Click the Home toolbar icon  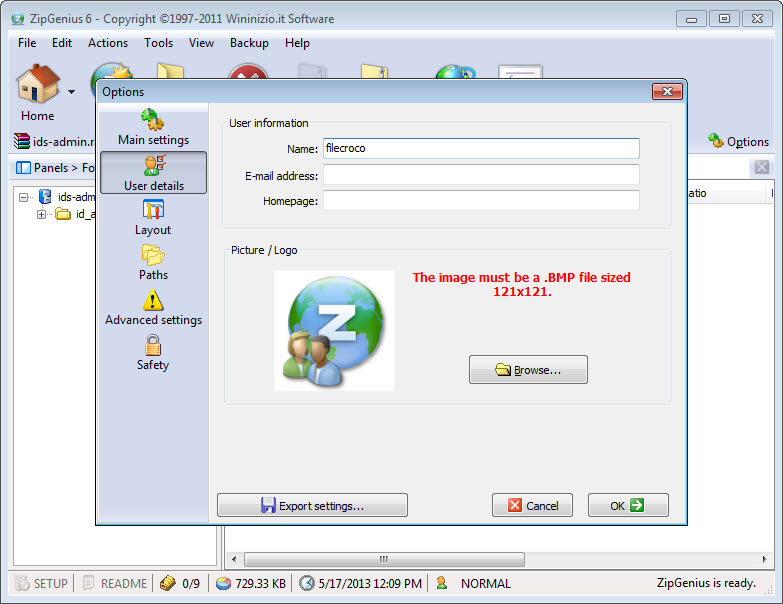[x=38, y=84]
